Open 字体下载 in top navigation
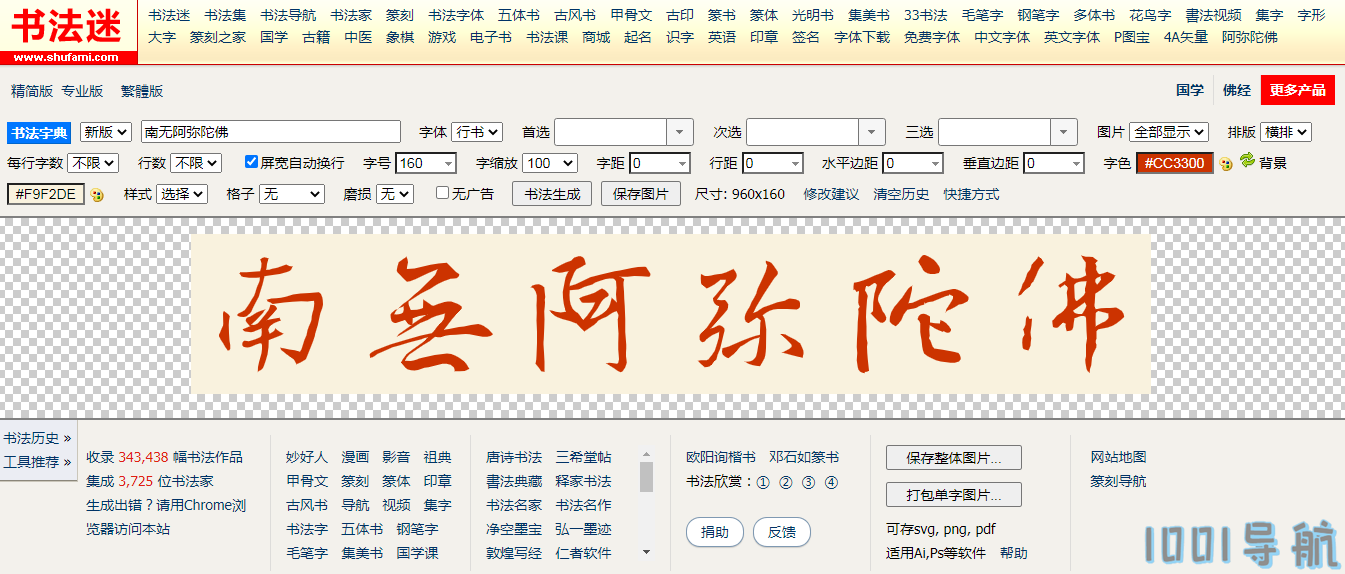This screenshot has width=1345, height=574. click(862, 37)
